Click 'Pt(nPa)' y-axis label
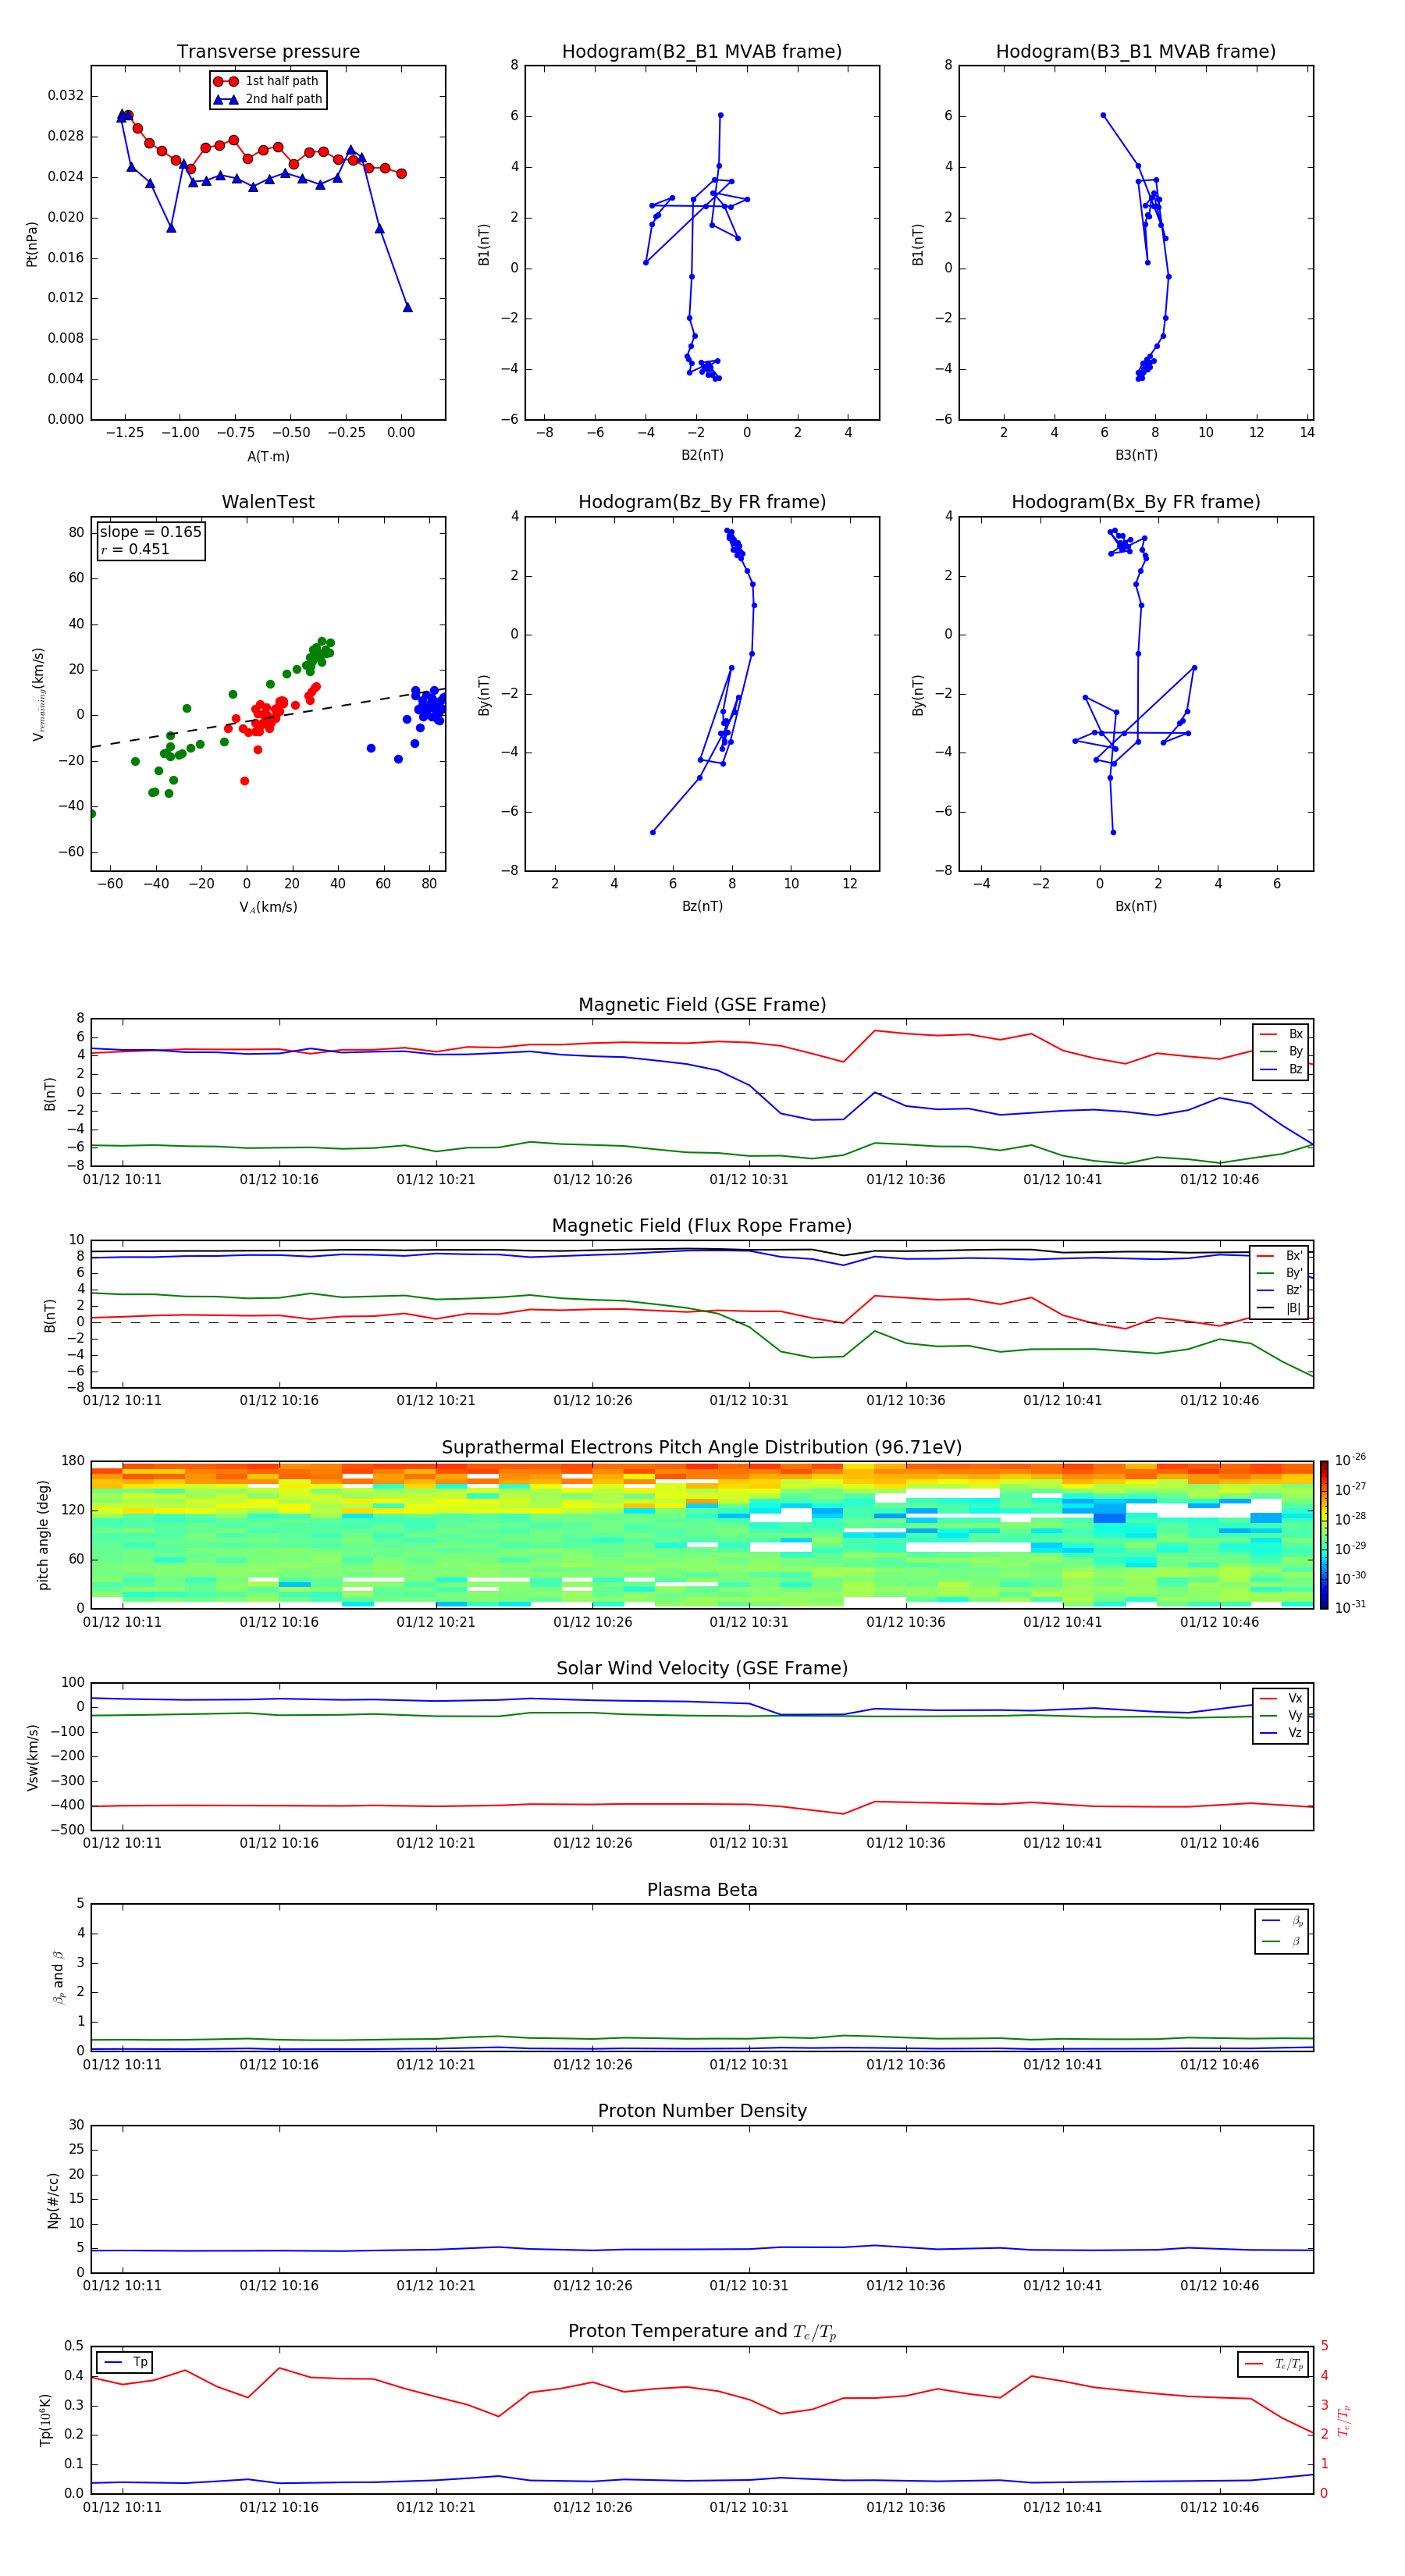This screenshot has height=2576, width=1405. tap(32, 244)
